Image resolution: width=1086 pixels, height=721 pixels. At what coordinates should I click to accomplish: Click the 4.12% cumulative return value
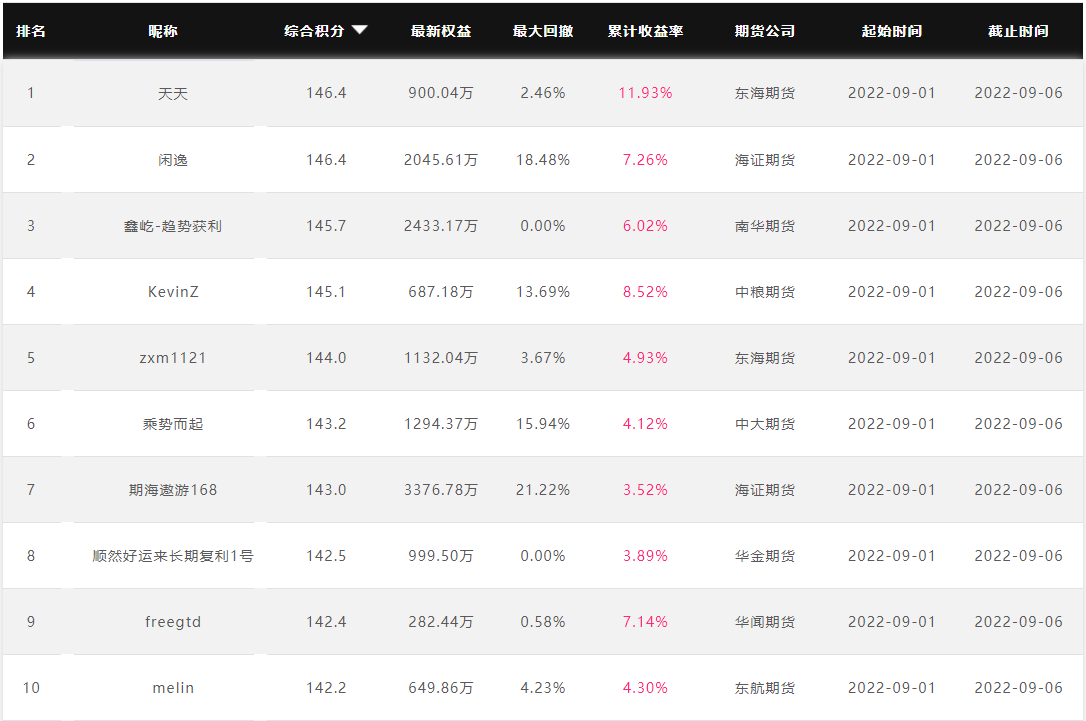coord(646,424)
